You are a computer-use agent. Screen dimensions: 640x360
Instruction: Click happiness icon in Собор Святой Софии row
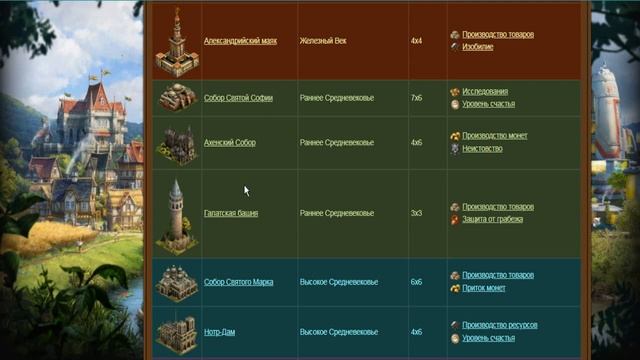455,104
